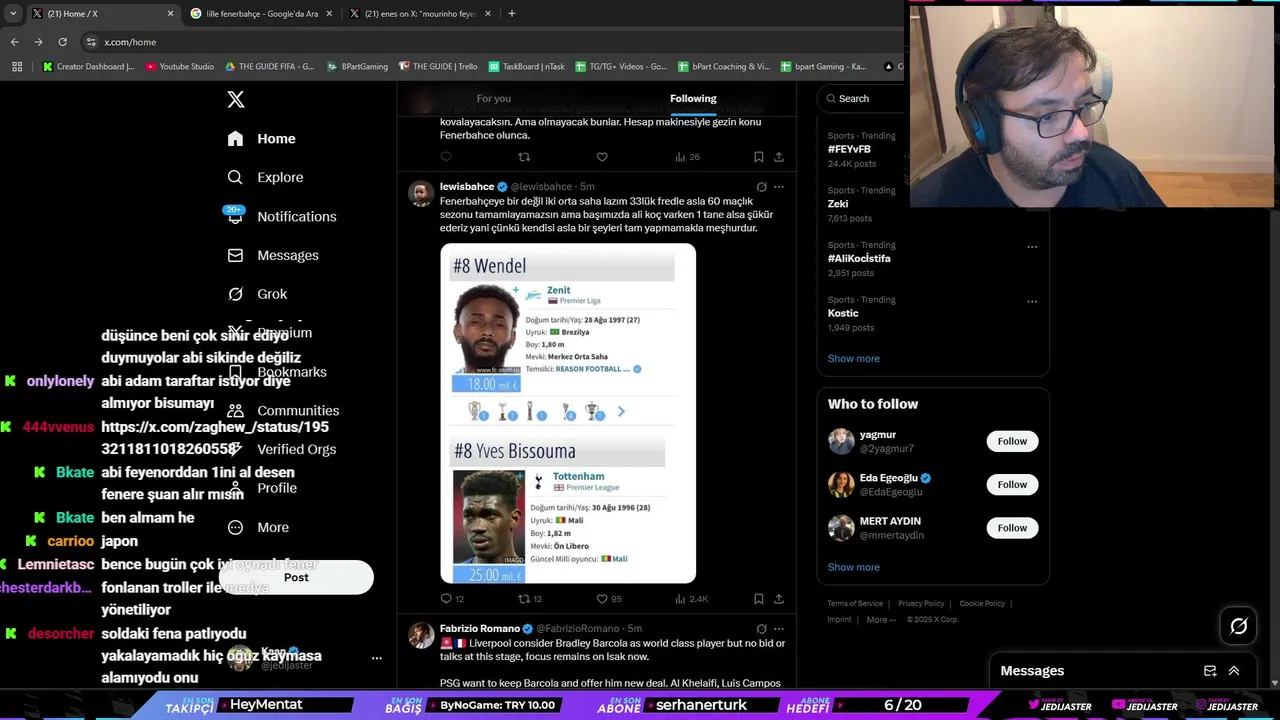Switch to Following tab
1280x720 pixels.
pyautogui.click(x=693, y=98)
